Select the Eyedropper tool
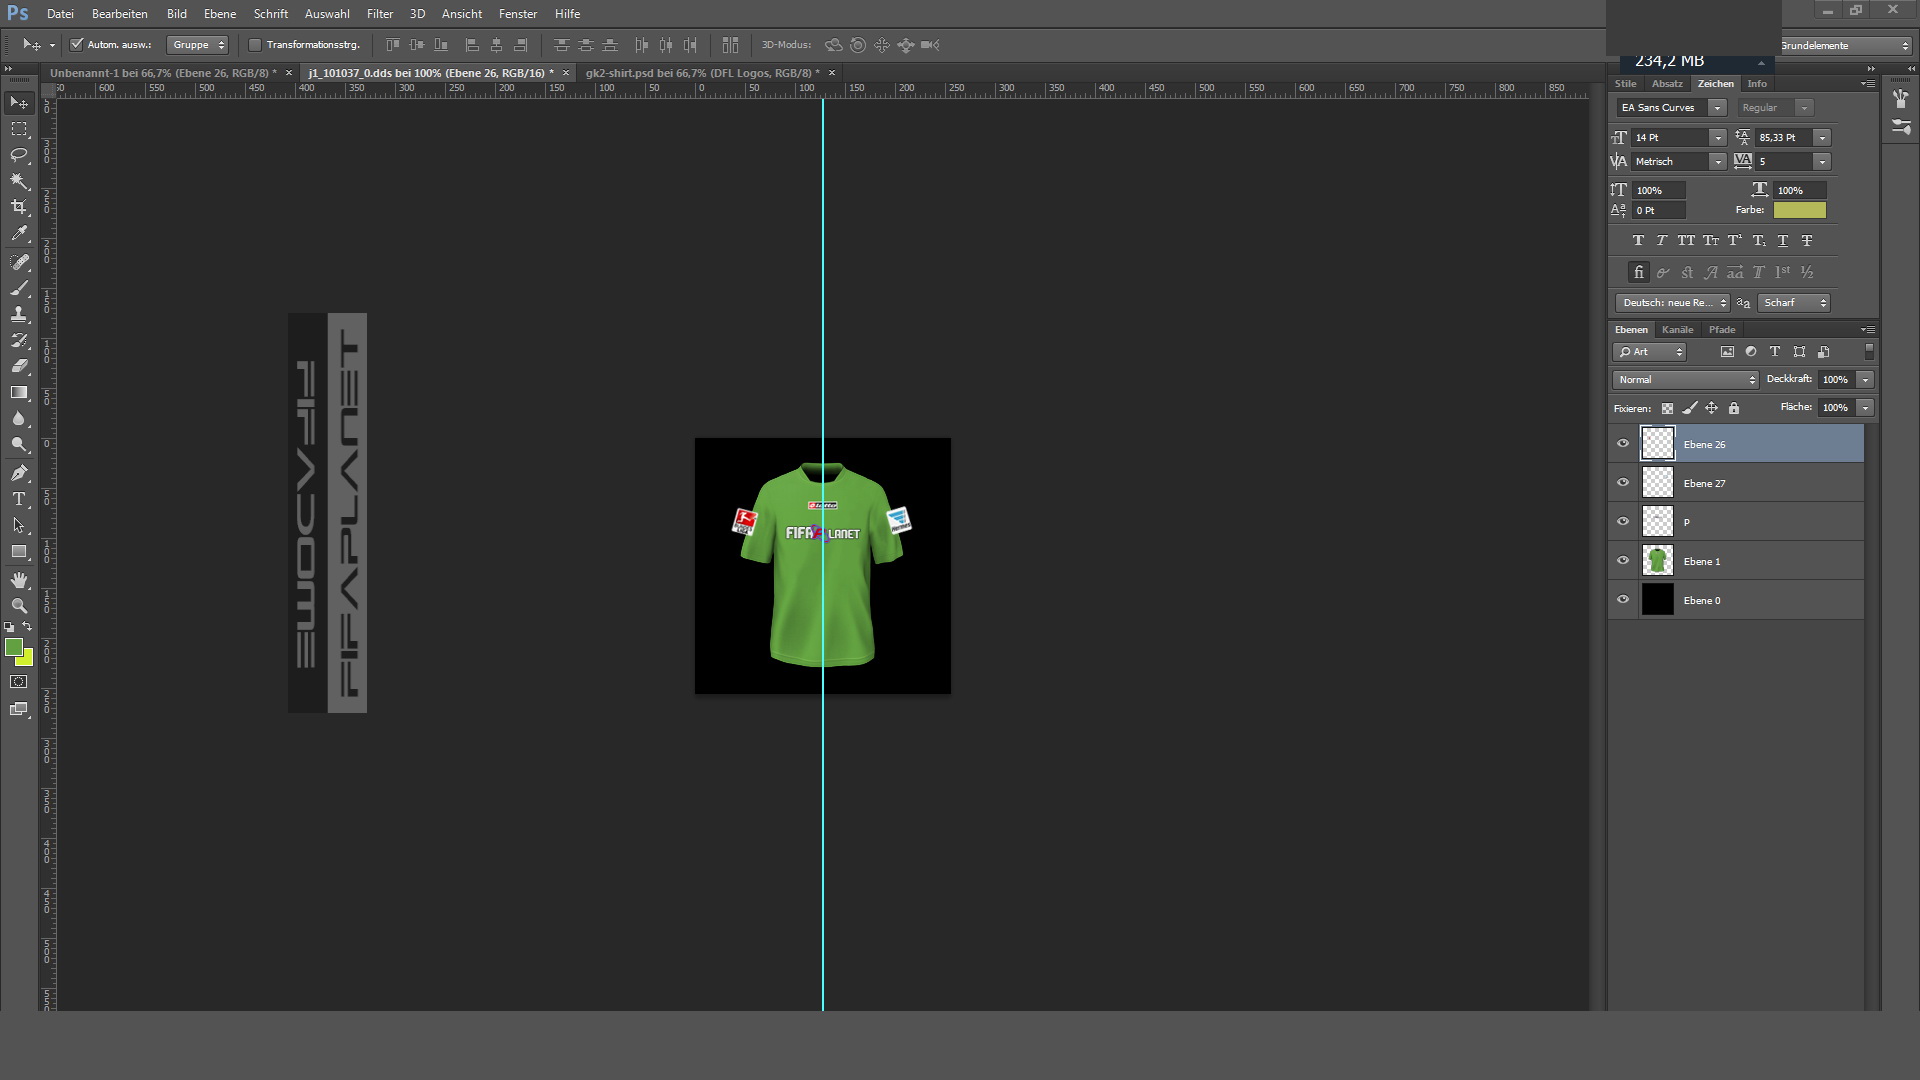 pyautogui.click(x=19, y=233)
